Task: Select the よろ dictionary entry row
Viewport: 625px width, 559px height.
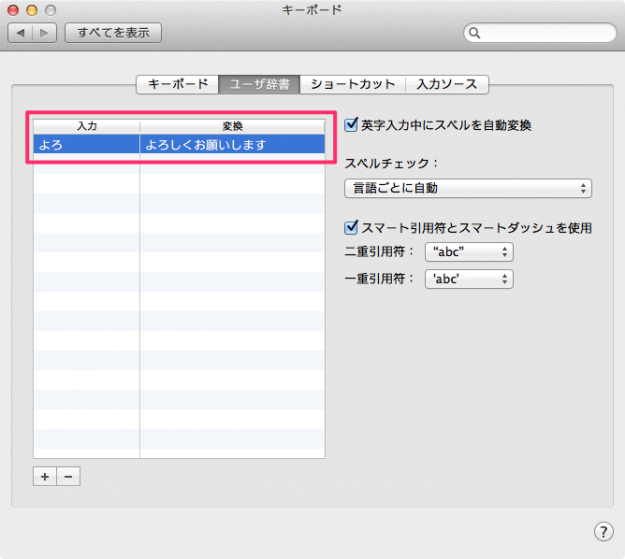Action: (x=179, y=145)
